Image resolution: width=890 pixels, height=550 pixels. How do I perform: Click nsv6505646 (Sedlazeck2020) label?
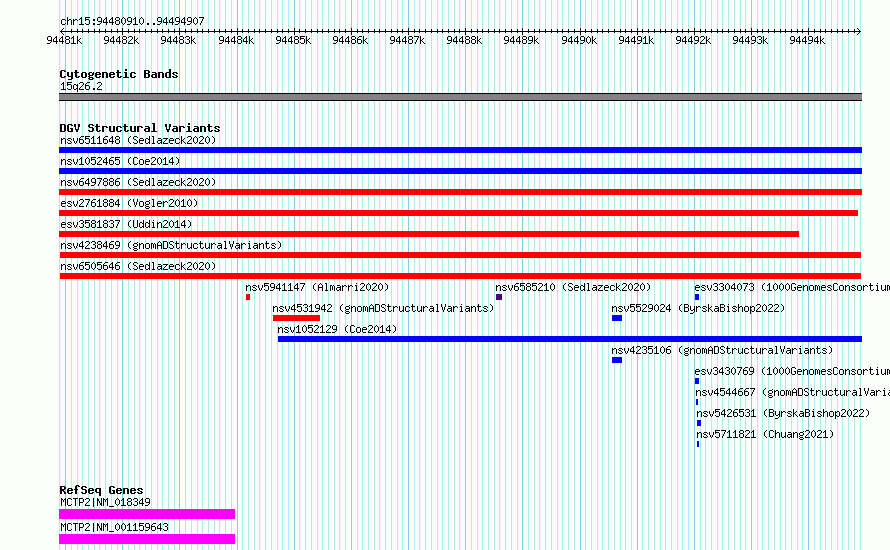tap(138, 266)
